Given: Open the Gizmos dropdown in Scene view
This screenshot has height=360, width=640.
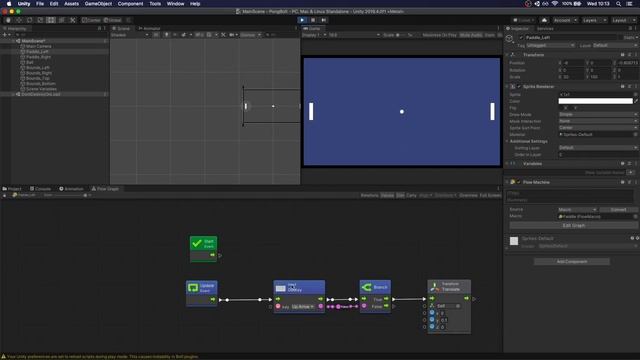Looking at the screenshot, I should click(x=250, y=35).
